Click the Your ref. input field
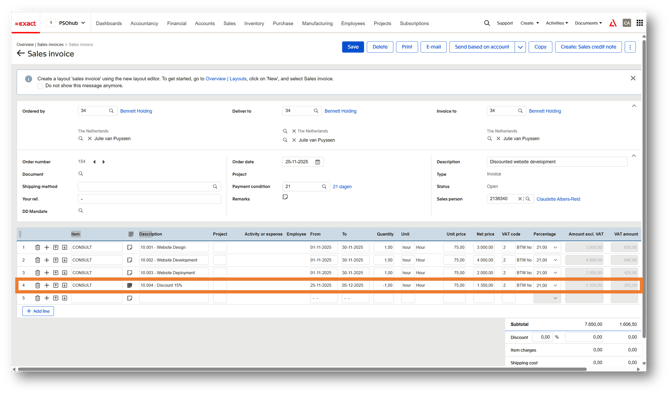The image size is (670, 395). coord(149,199)
